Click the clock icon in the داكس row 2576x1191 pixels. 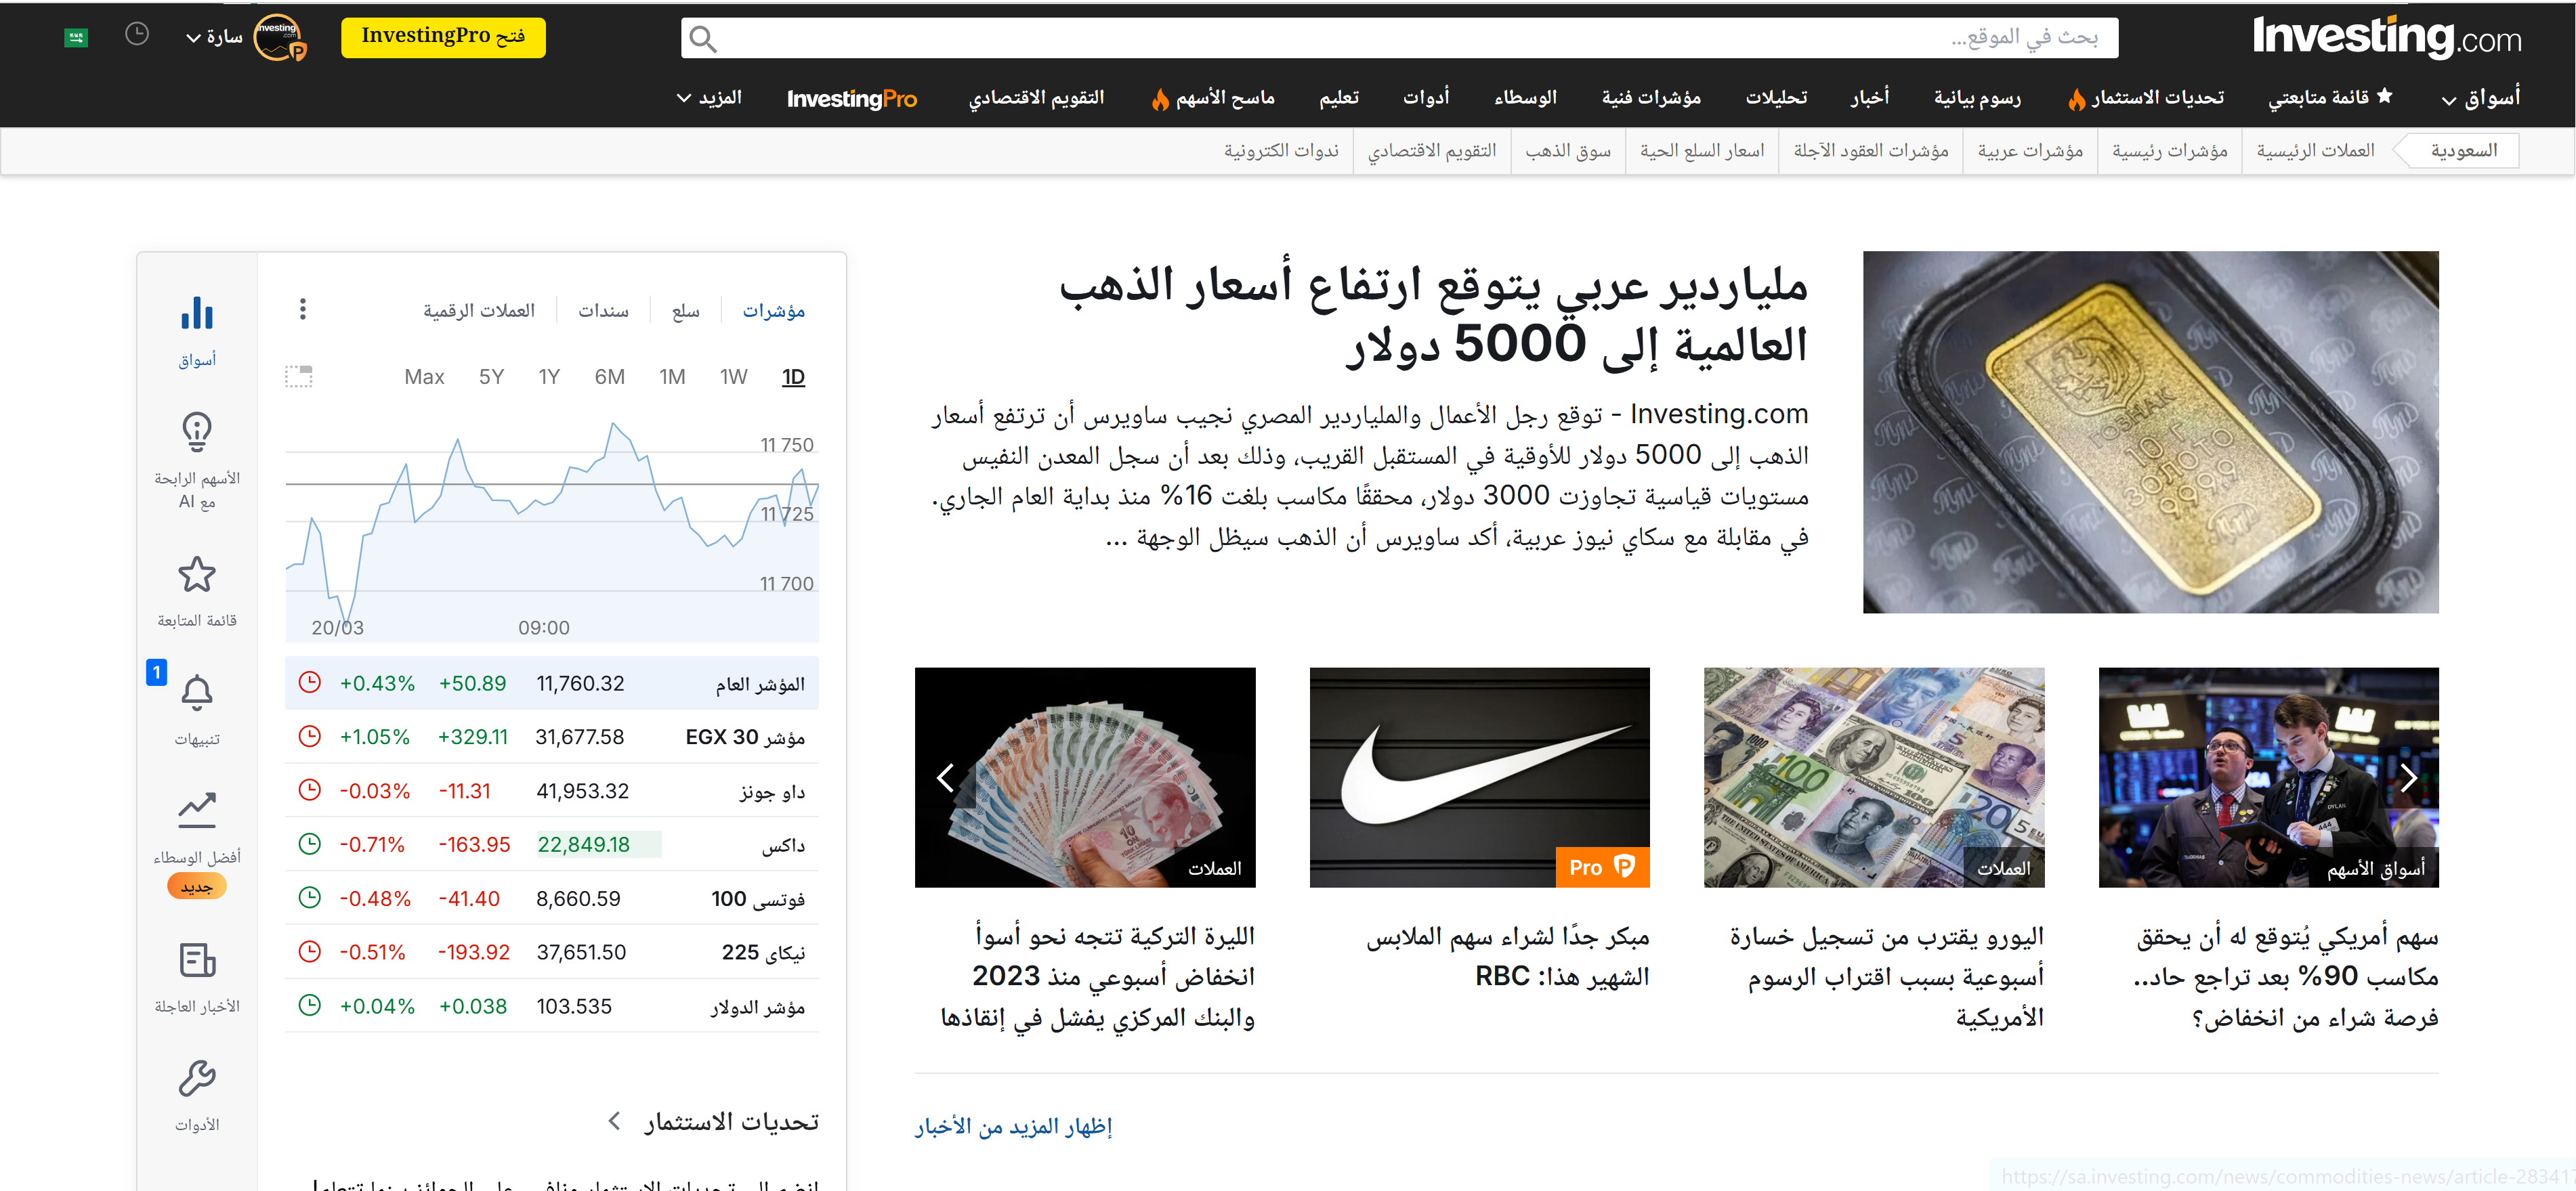click(x=310, y=843)
